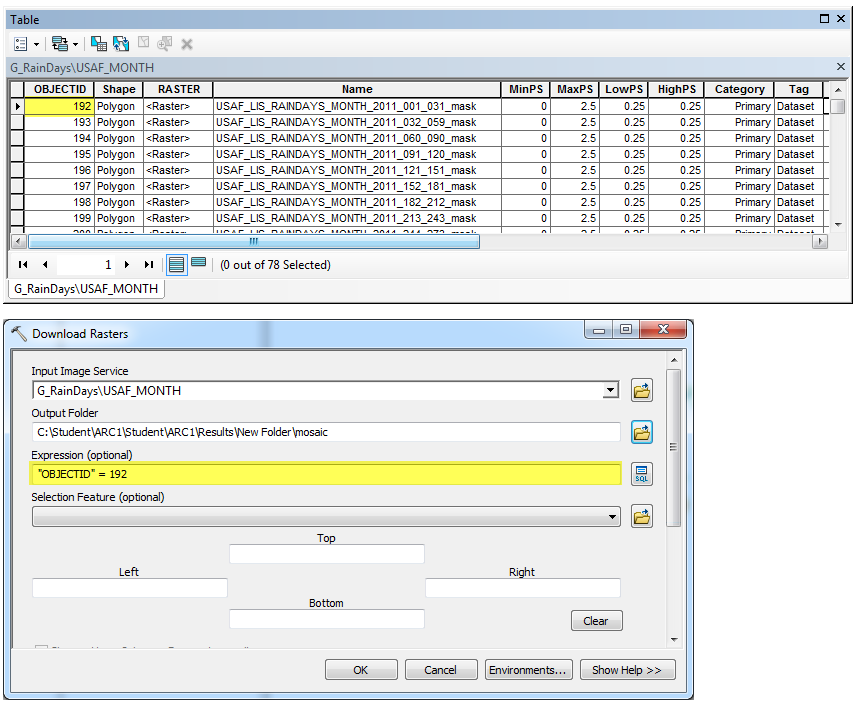Browse for the Output Folder location
Screen dimensions: 859x706
pyautogui.click(x=642, y=432)
